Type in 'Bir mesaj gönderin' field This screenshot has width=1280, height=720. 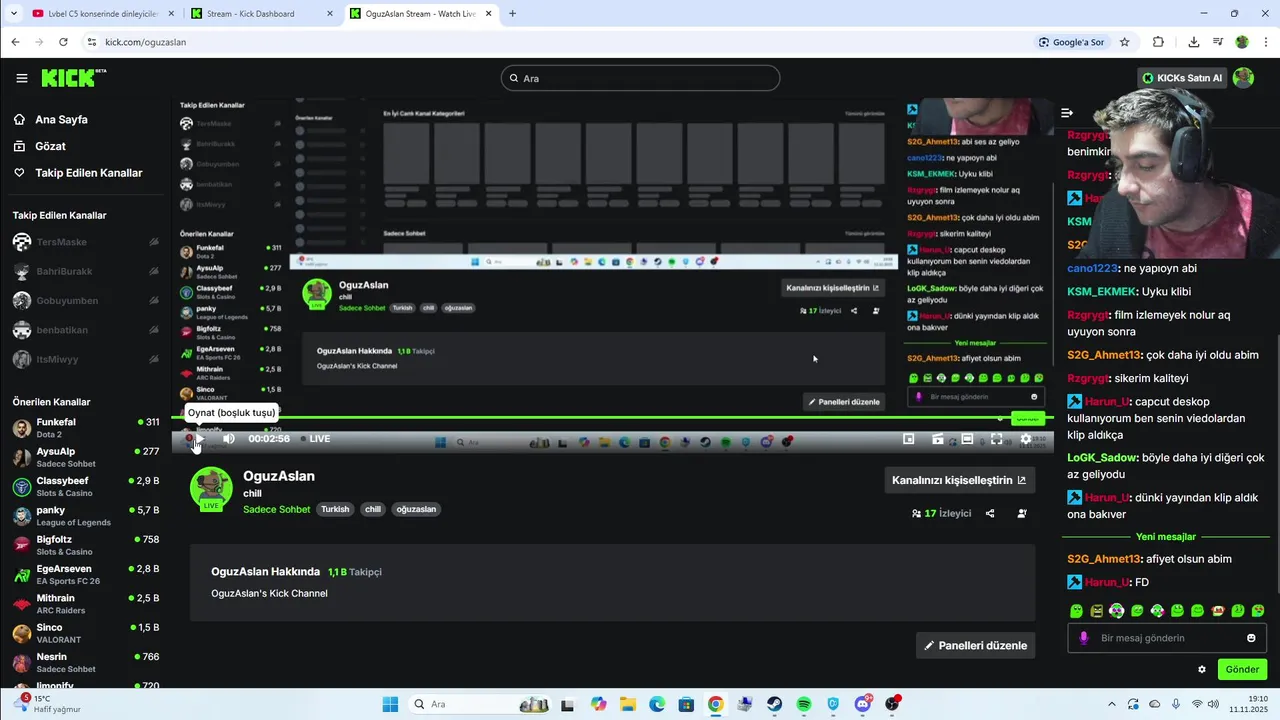1168,638
